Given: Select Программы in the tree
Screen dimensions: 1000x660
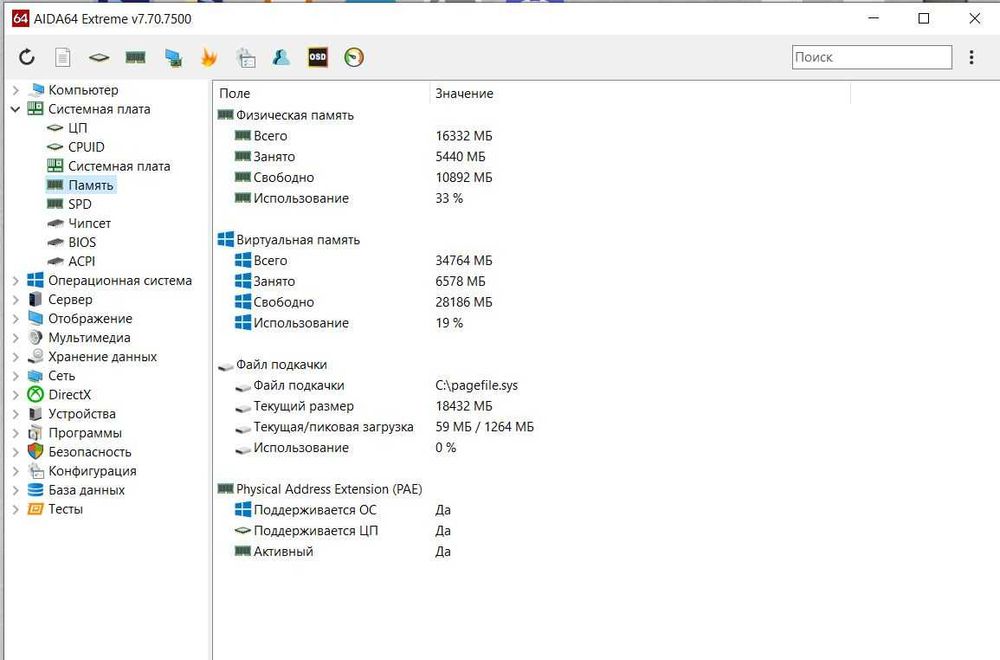Looking at the screenshot, I should tap(85, 433).
